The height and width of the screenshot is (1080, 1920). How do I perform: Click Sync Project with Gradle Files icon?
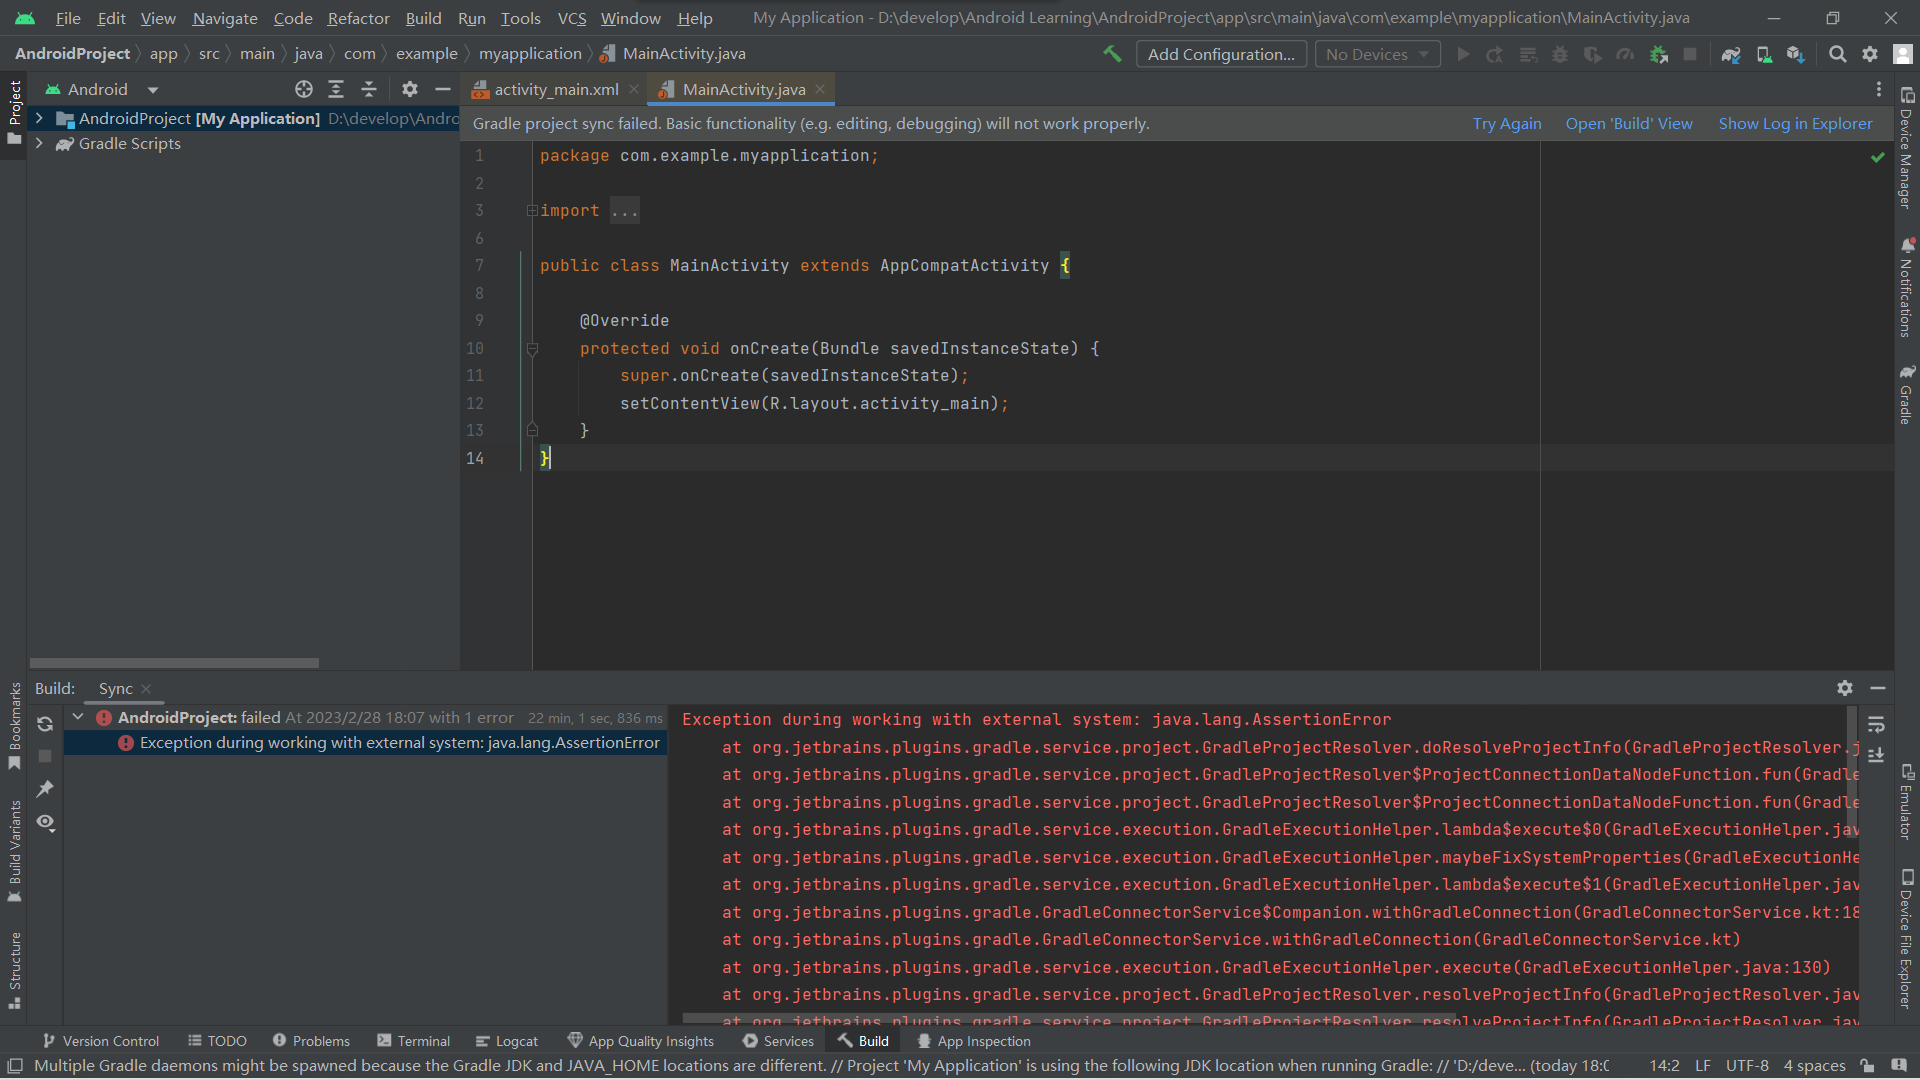coord(1731,54)
